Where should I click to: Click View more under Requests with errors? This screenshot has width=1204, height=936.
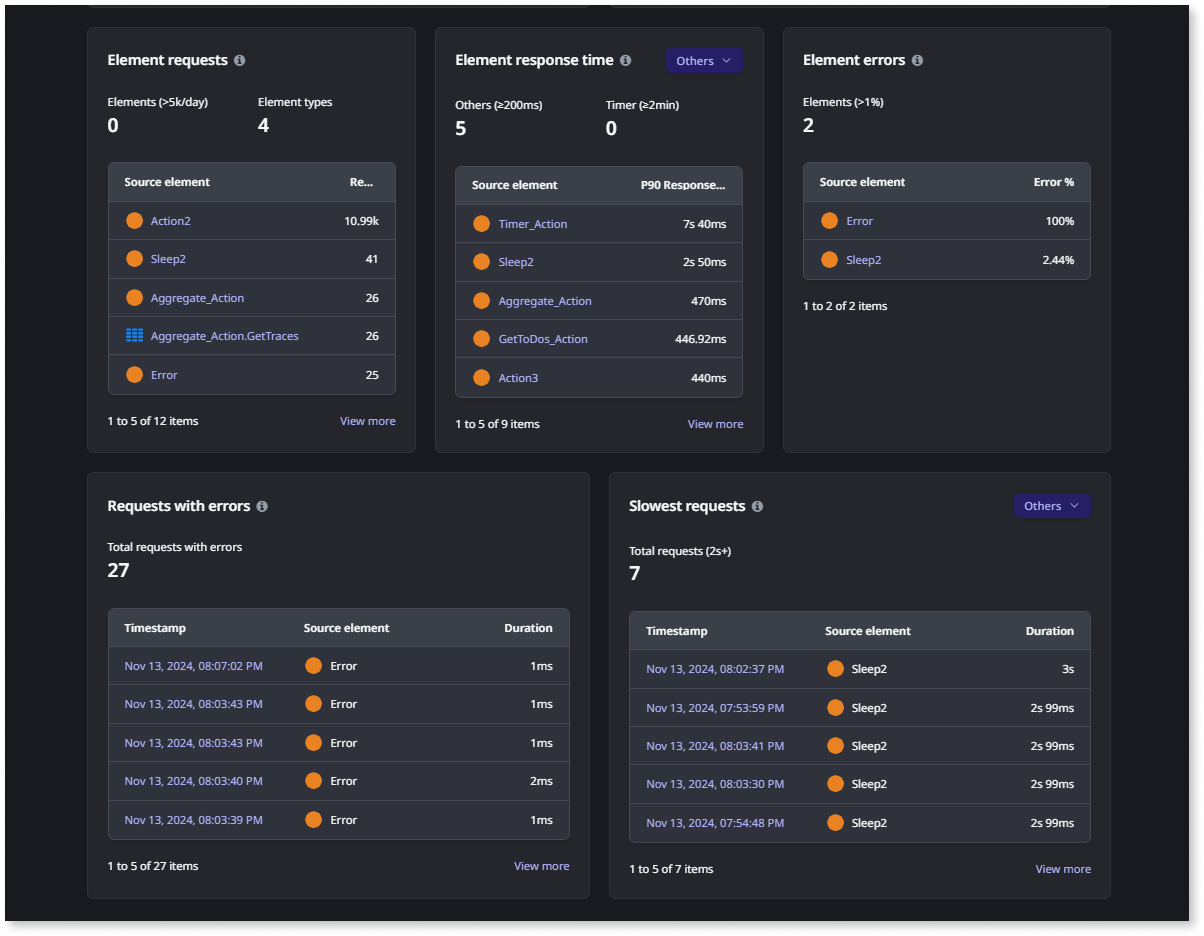point(541,866)
